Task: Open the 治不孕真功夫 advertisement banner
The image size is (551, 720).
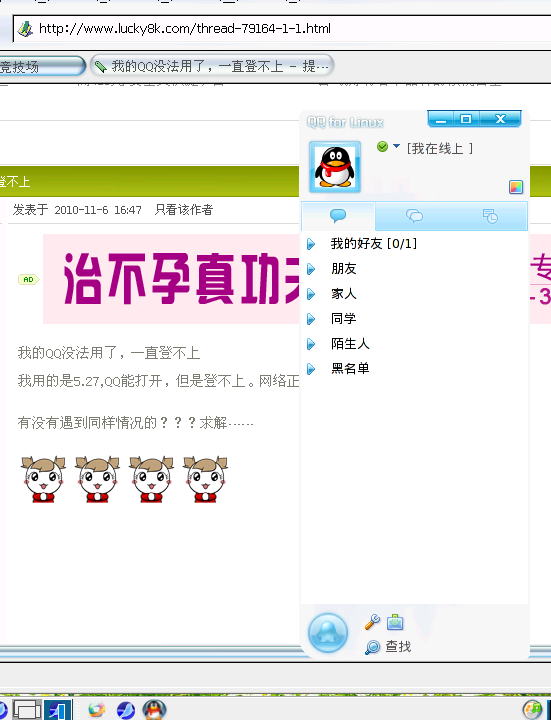Action: click(x=171, y=279)
